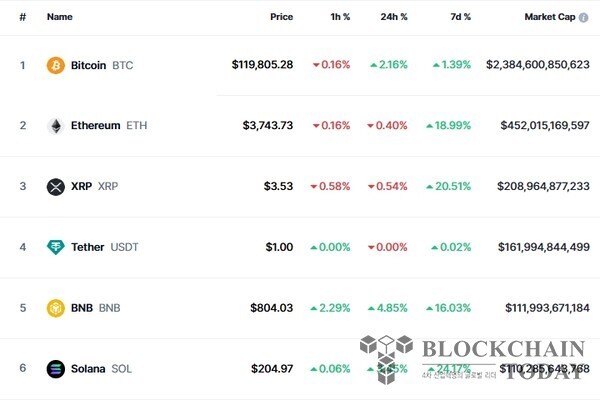Click the Tether green logo icon
The height and width of the screenshot is (400, 600).
[55, 247]
